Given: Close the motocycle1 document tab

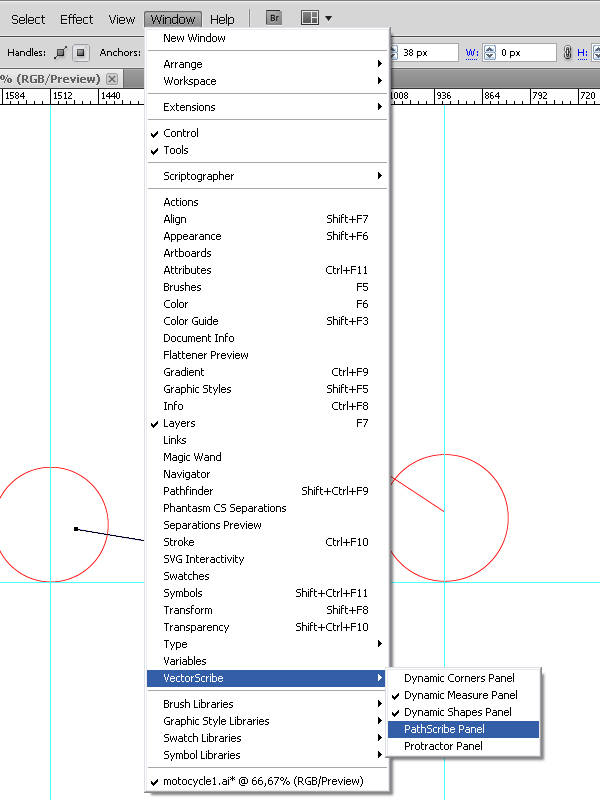Looking at the screenshot, I should 112,79.
